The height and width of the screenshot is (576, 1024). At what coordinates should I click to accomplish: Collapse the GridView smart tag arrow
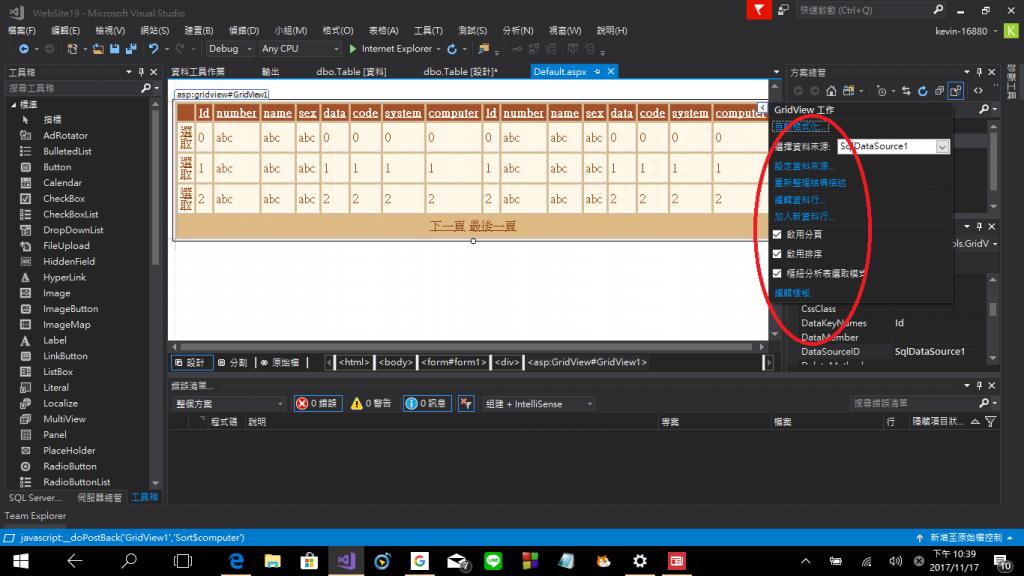point(762,107)
